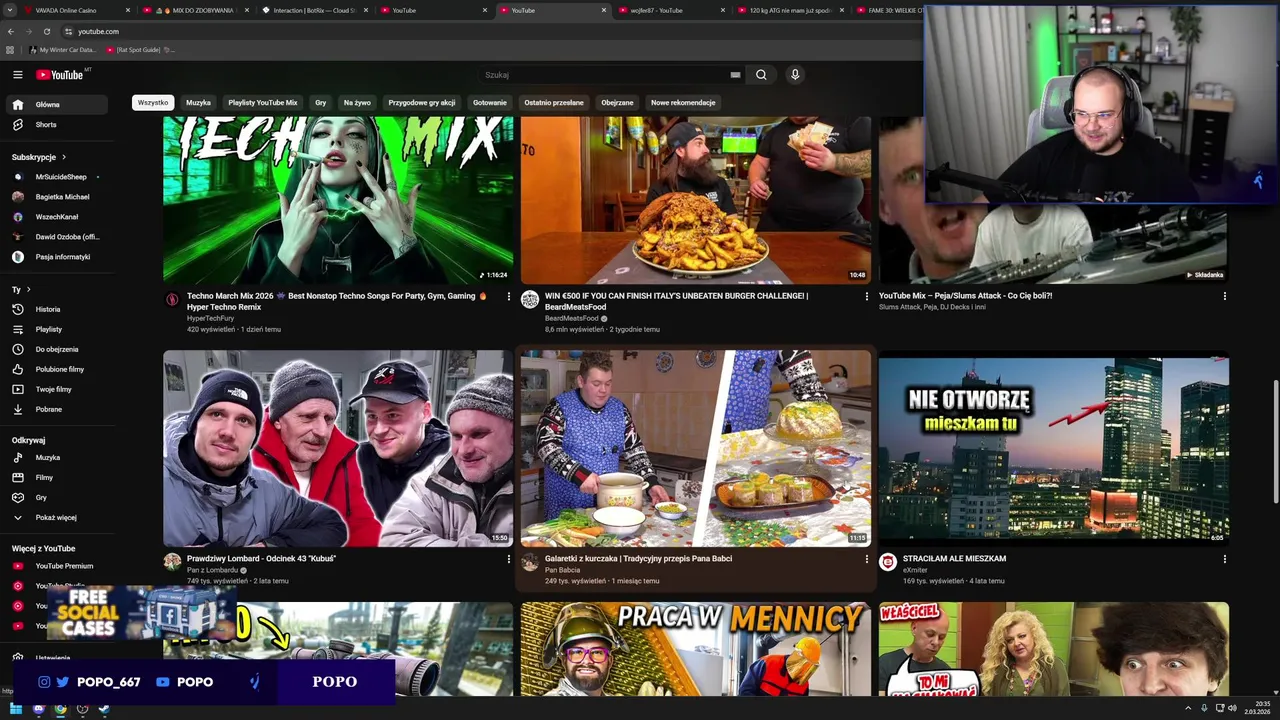Select the Wszystko filter chip

(153, 102)
